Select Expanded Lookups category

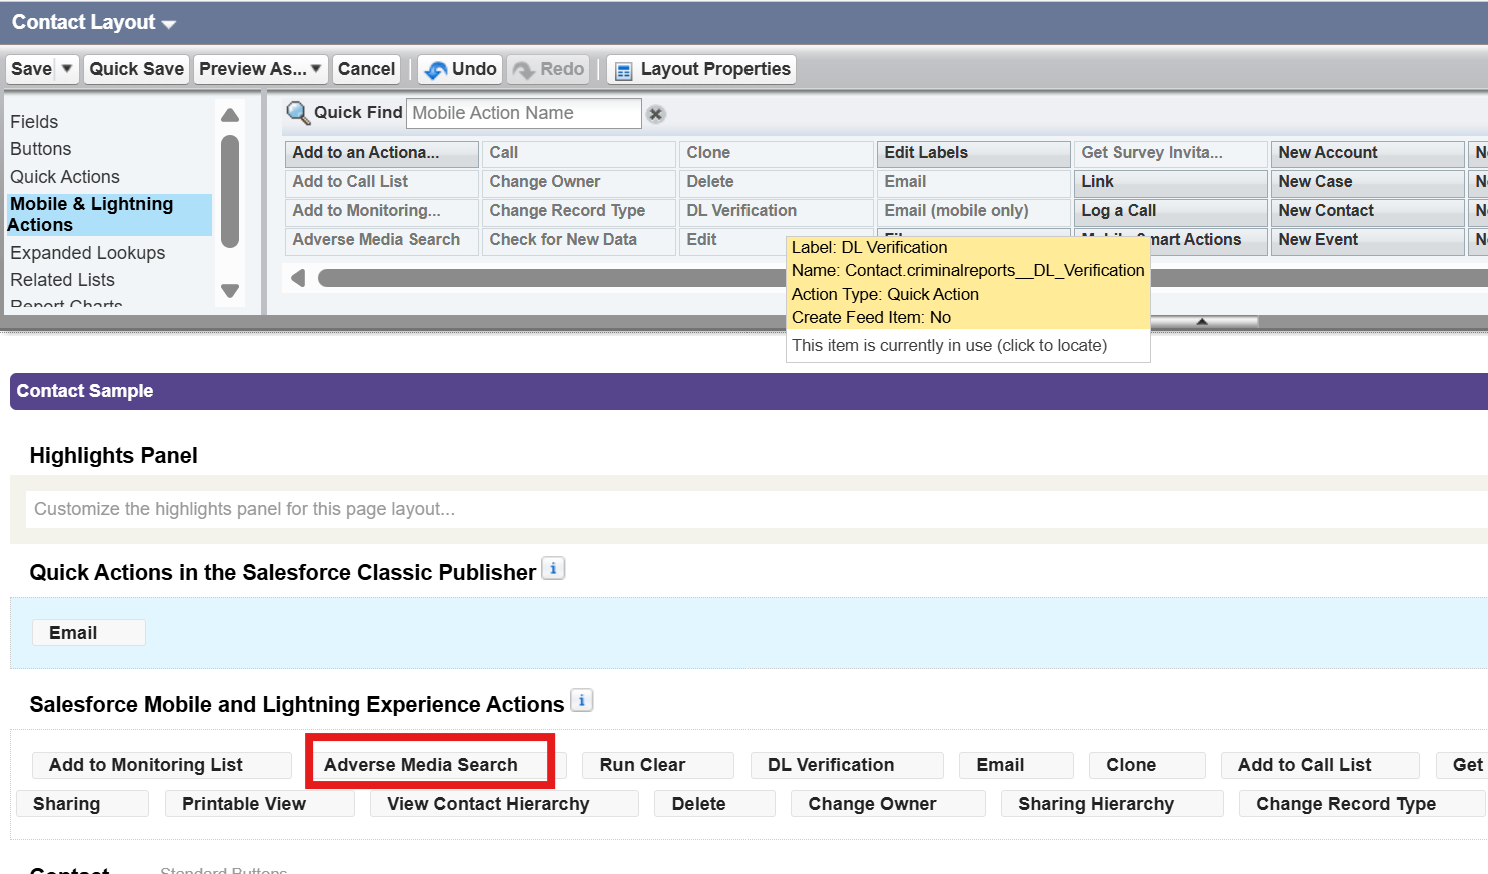[88, 253]
